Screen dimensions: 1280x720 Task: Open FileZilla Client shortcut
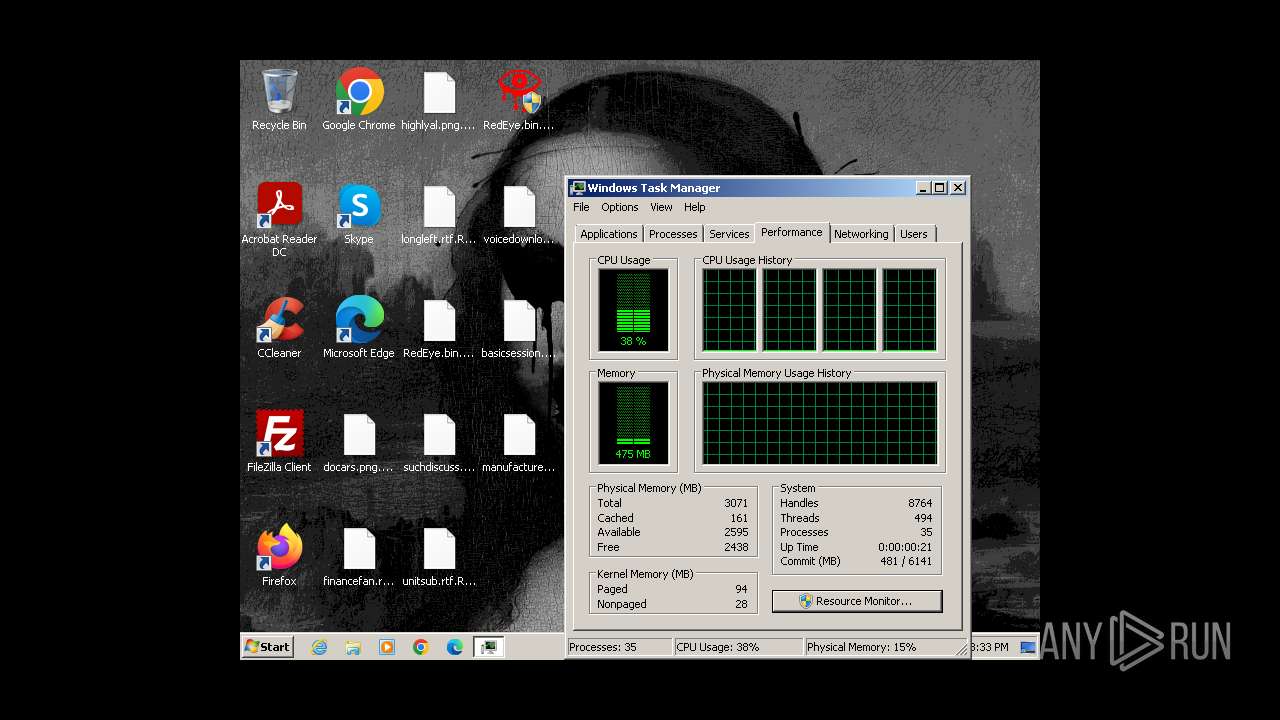(x=279, y=442)
